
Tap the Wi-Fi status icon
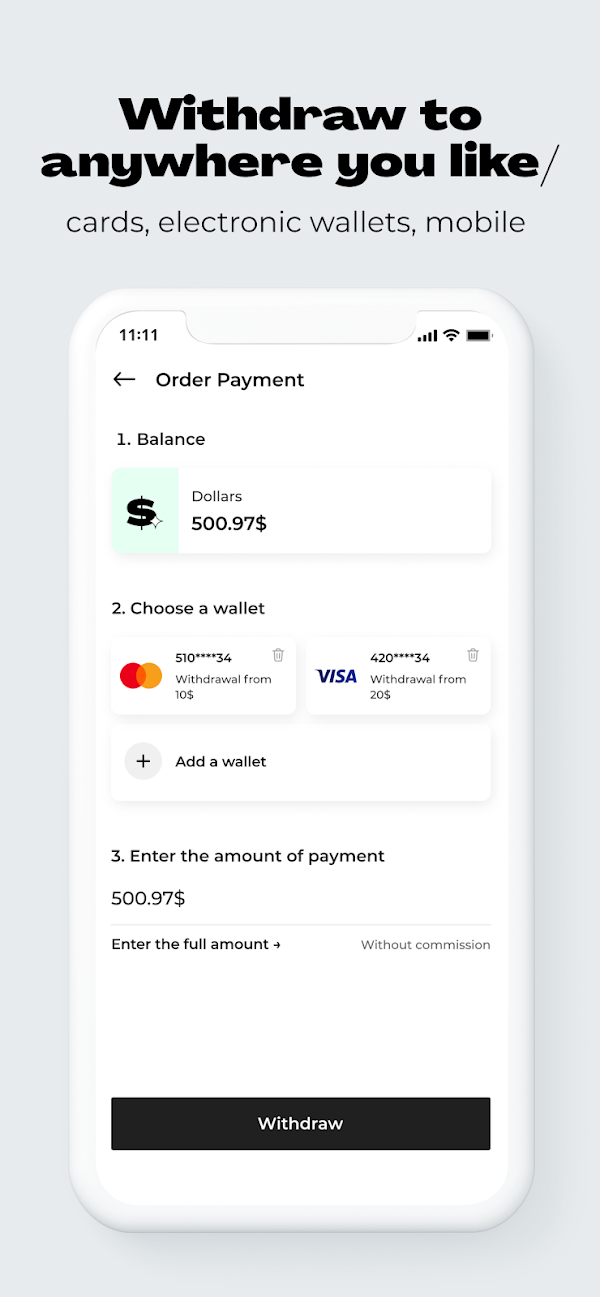click(451, 335)
